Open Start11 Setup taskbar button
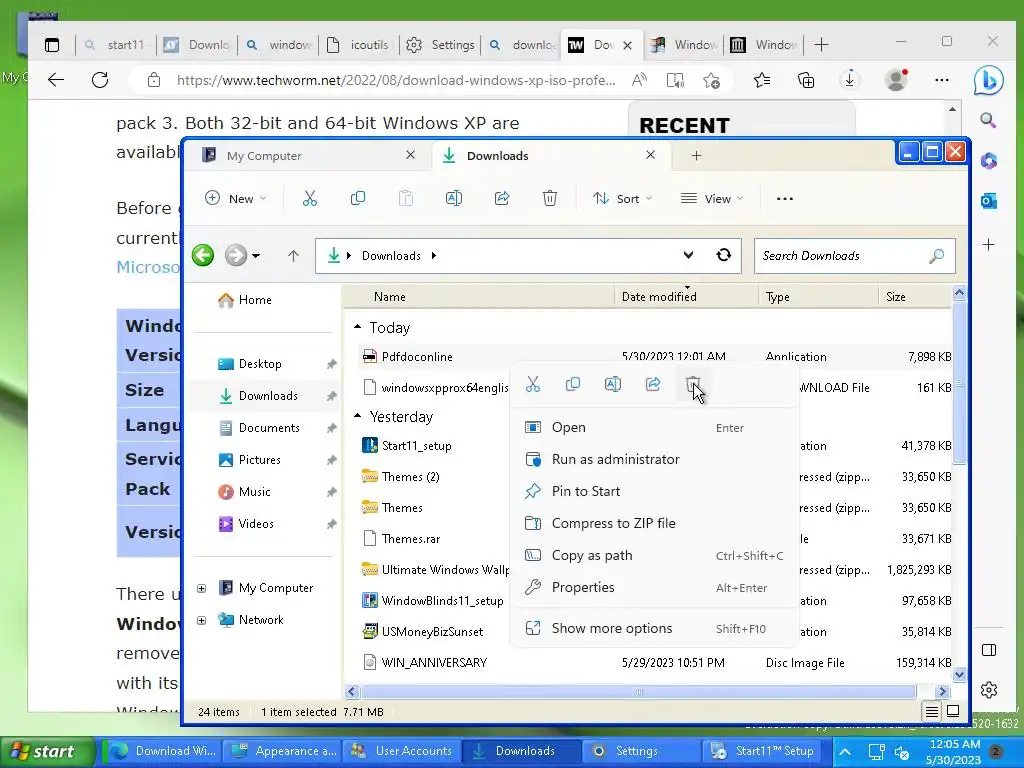 click(x=765, y=752)
